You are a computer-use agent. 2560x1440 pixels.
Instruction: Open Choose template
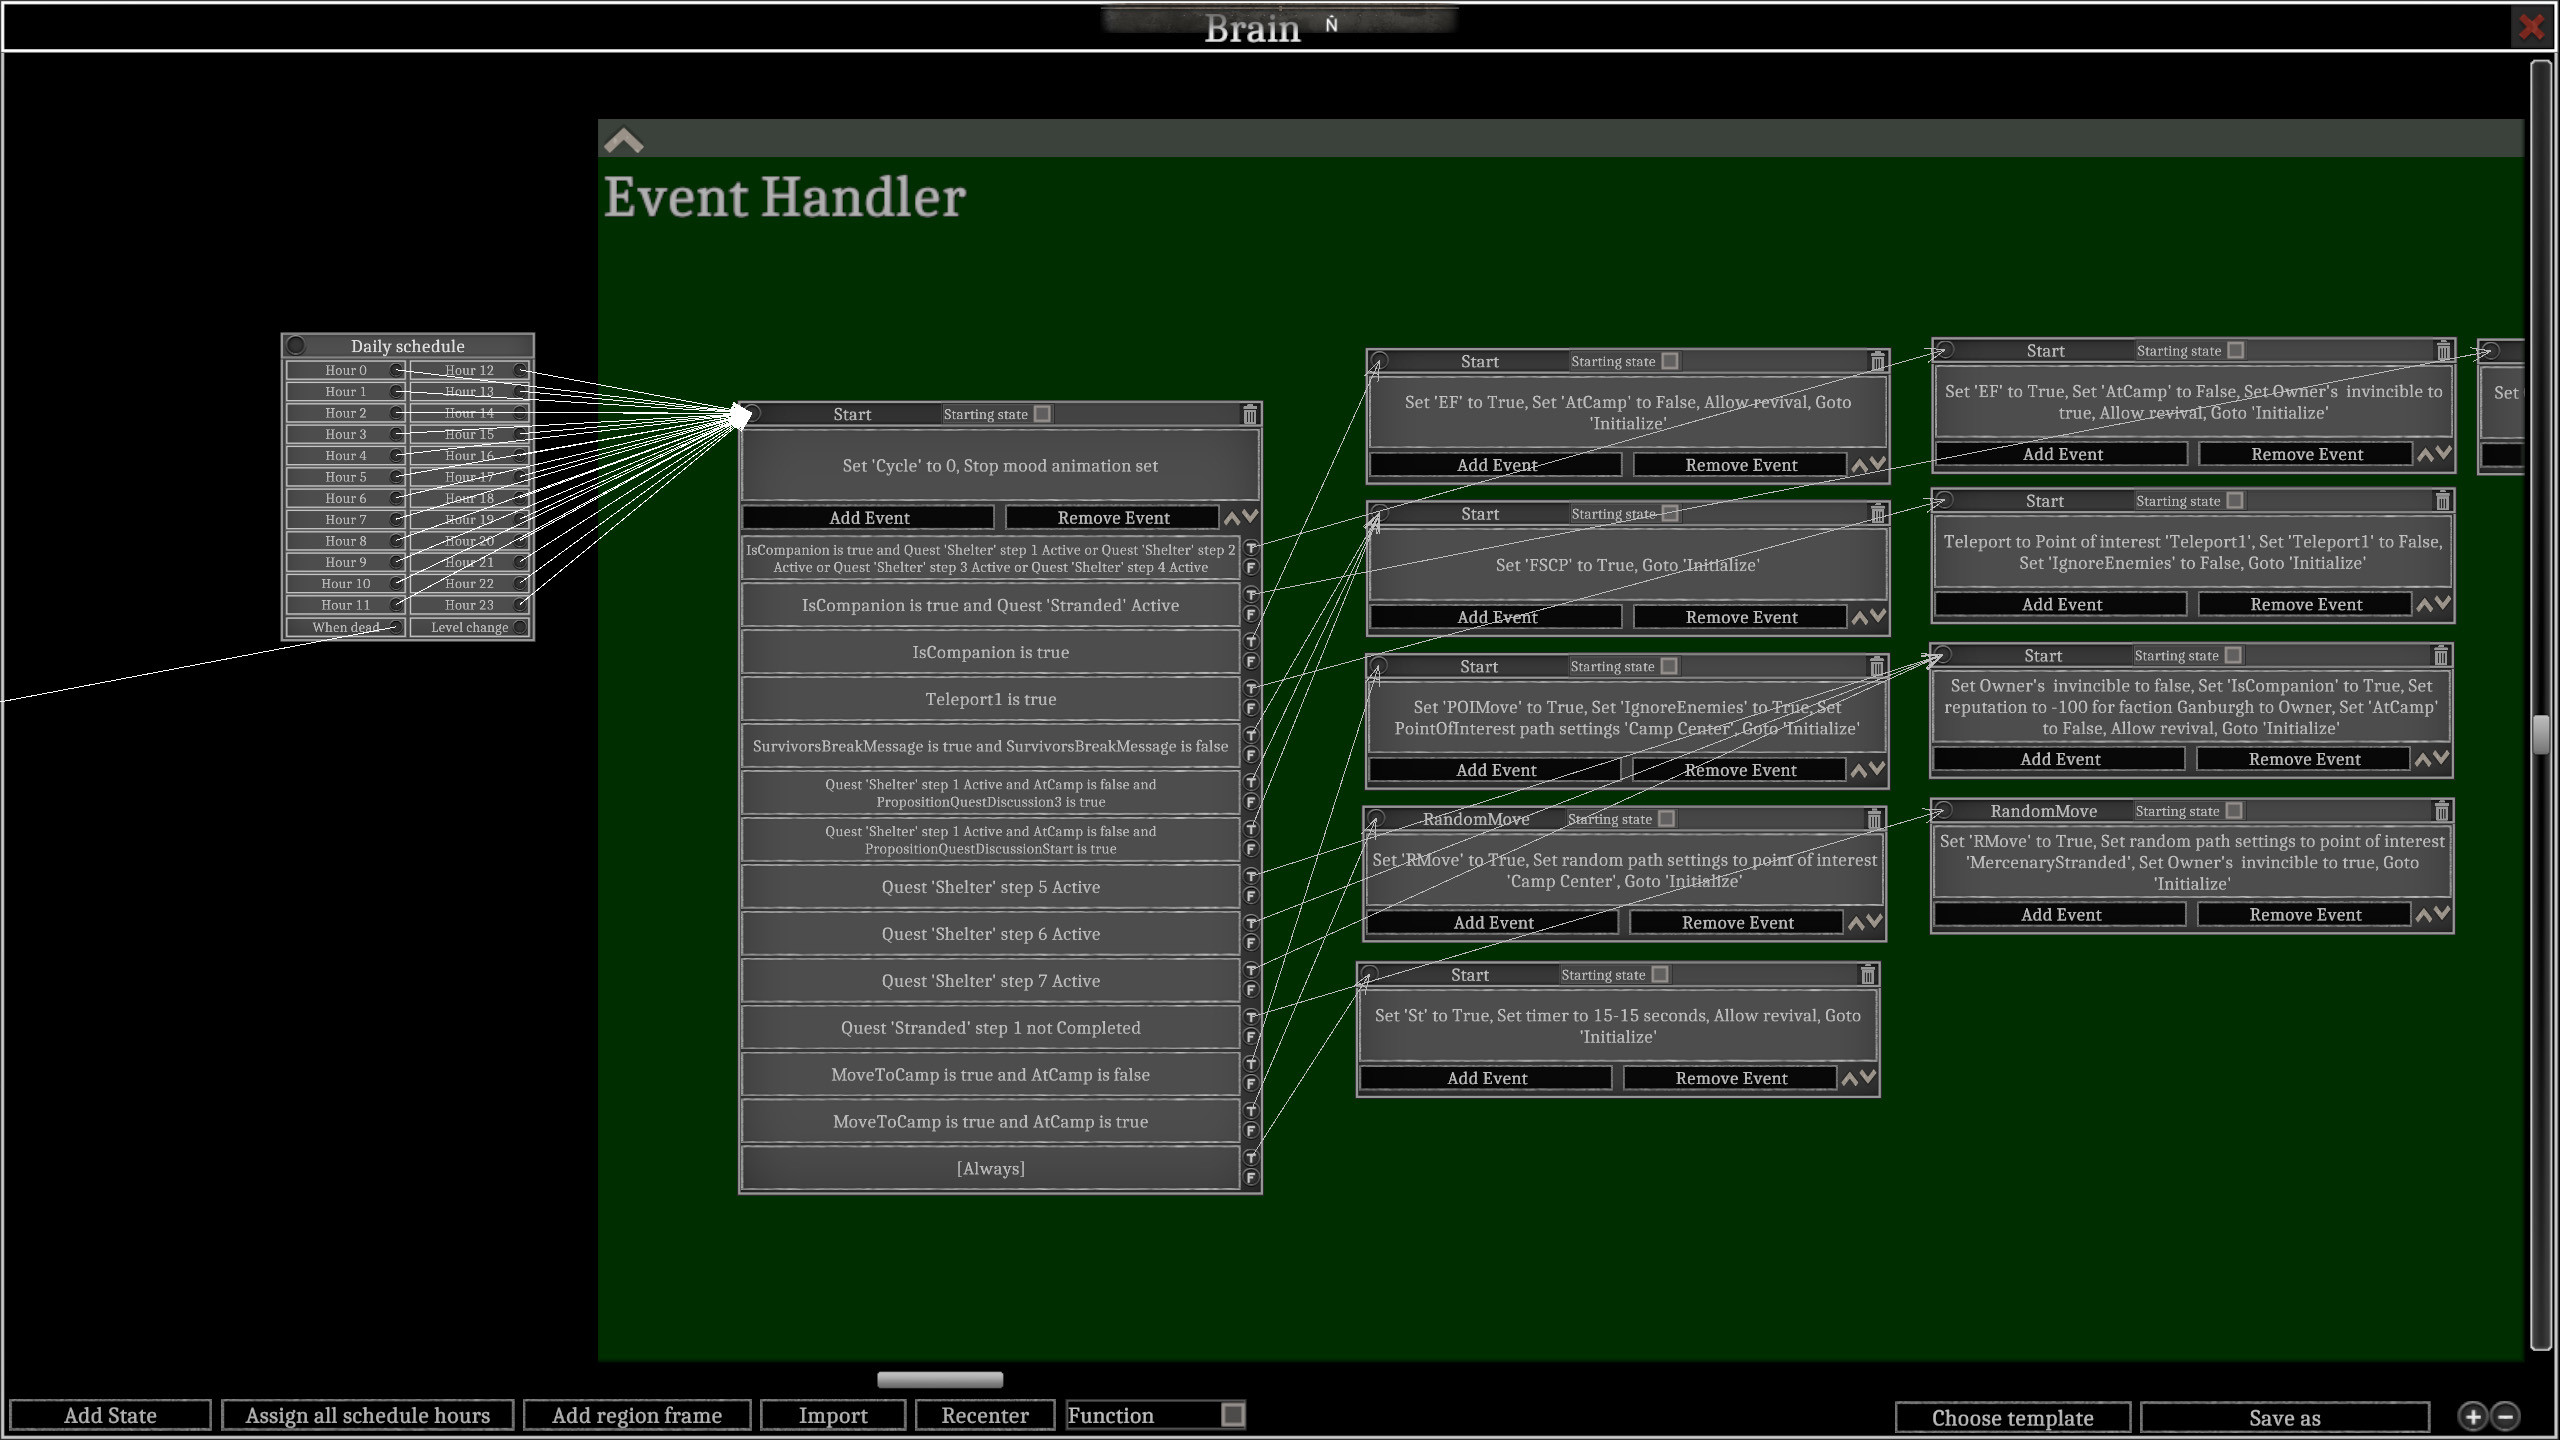click(2013, 1417)
